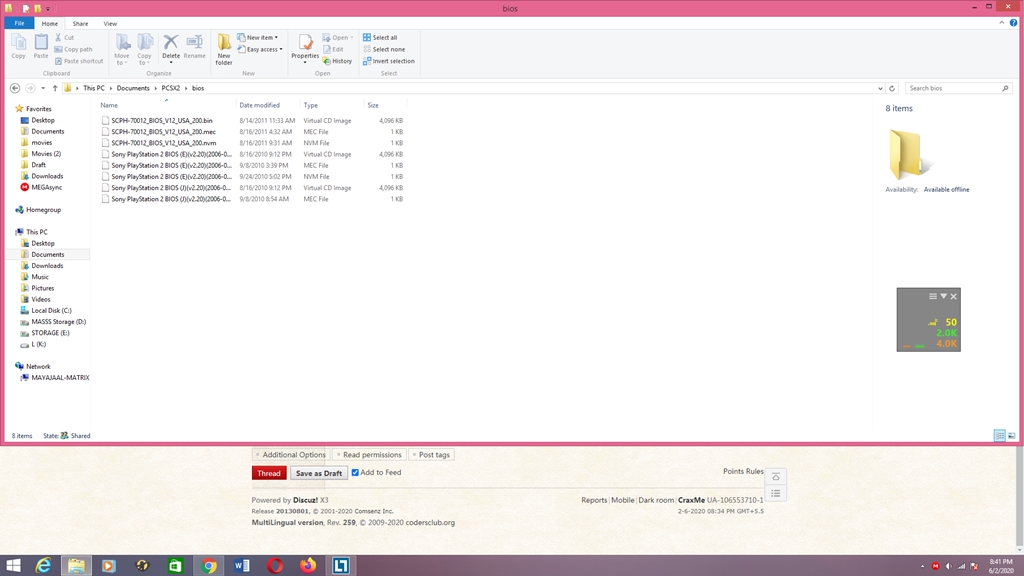Select MAYAJAAL-MATRIX under Network

point(60,377)
